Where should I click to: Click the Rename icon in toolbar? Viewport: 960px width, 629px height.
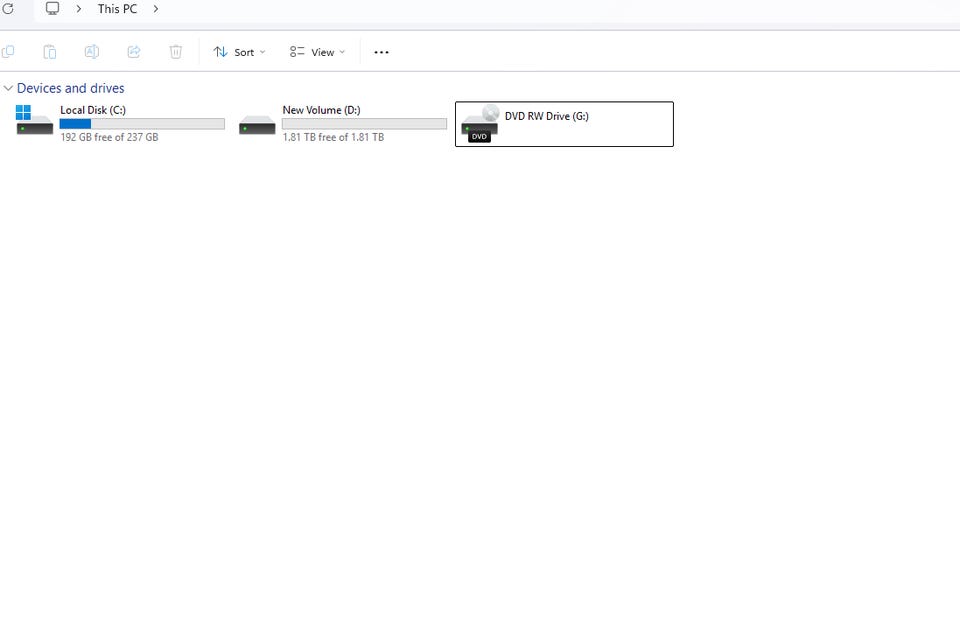pos(92,52)
